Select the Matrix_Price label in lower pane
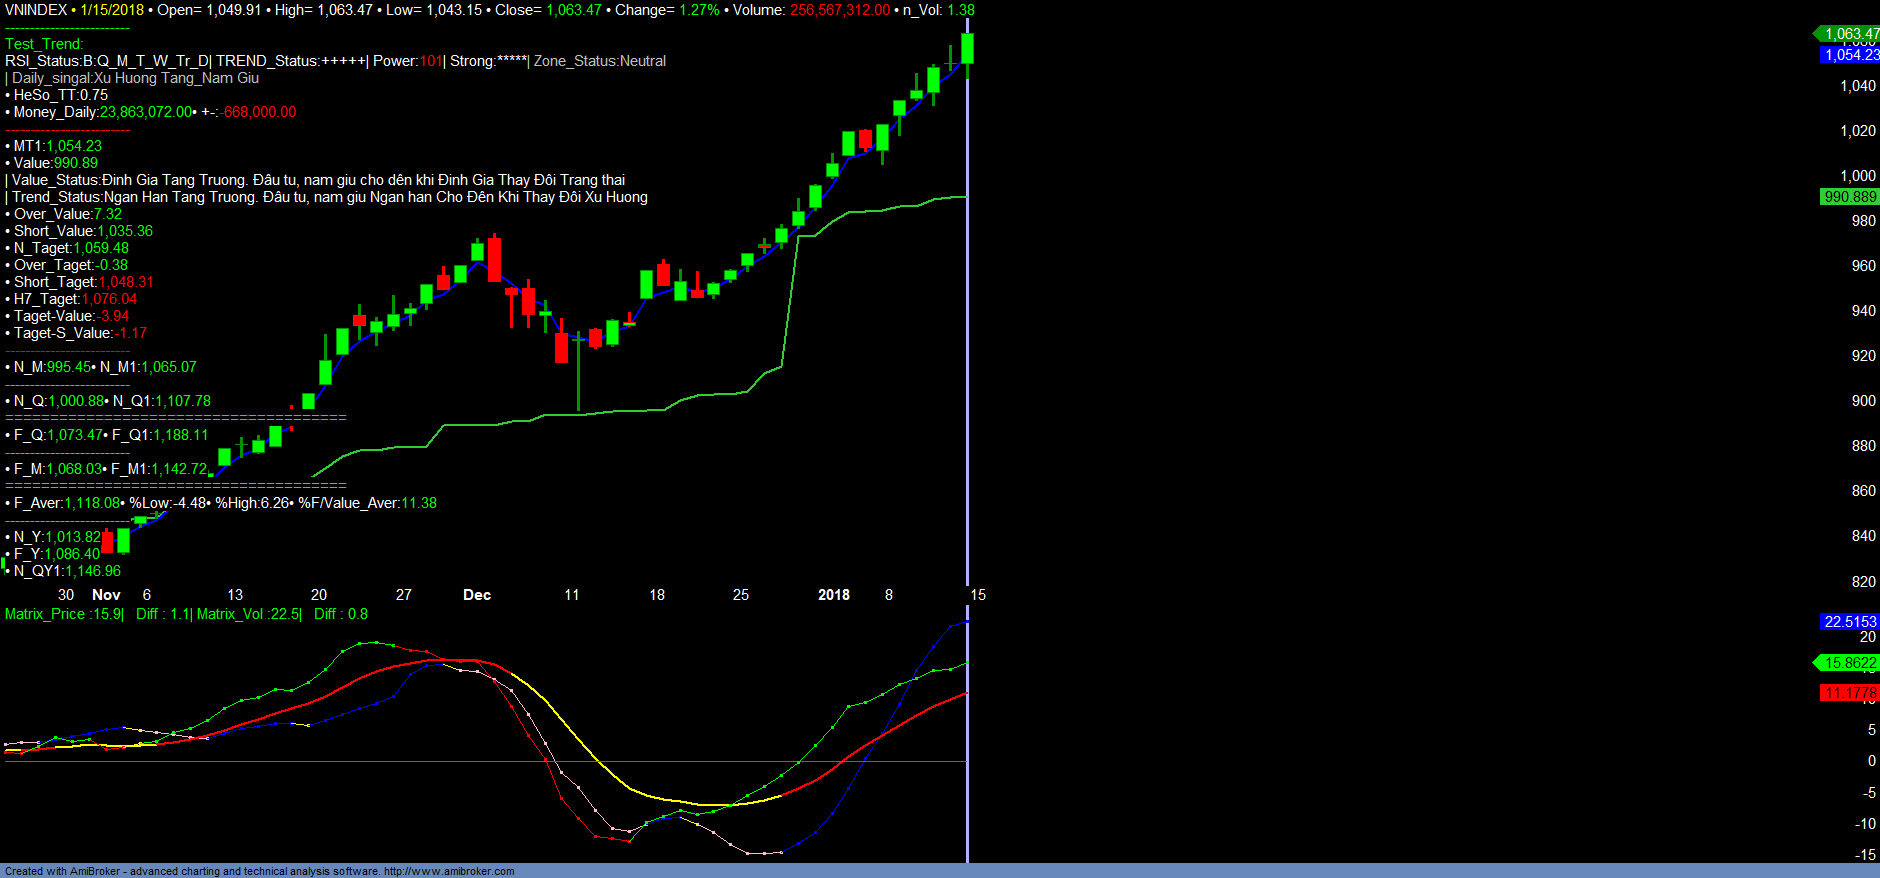The height and width of the screenshot is (878, 1880). tap(45, 614)
